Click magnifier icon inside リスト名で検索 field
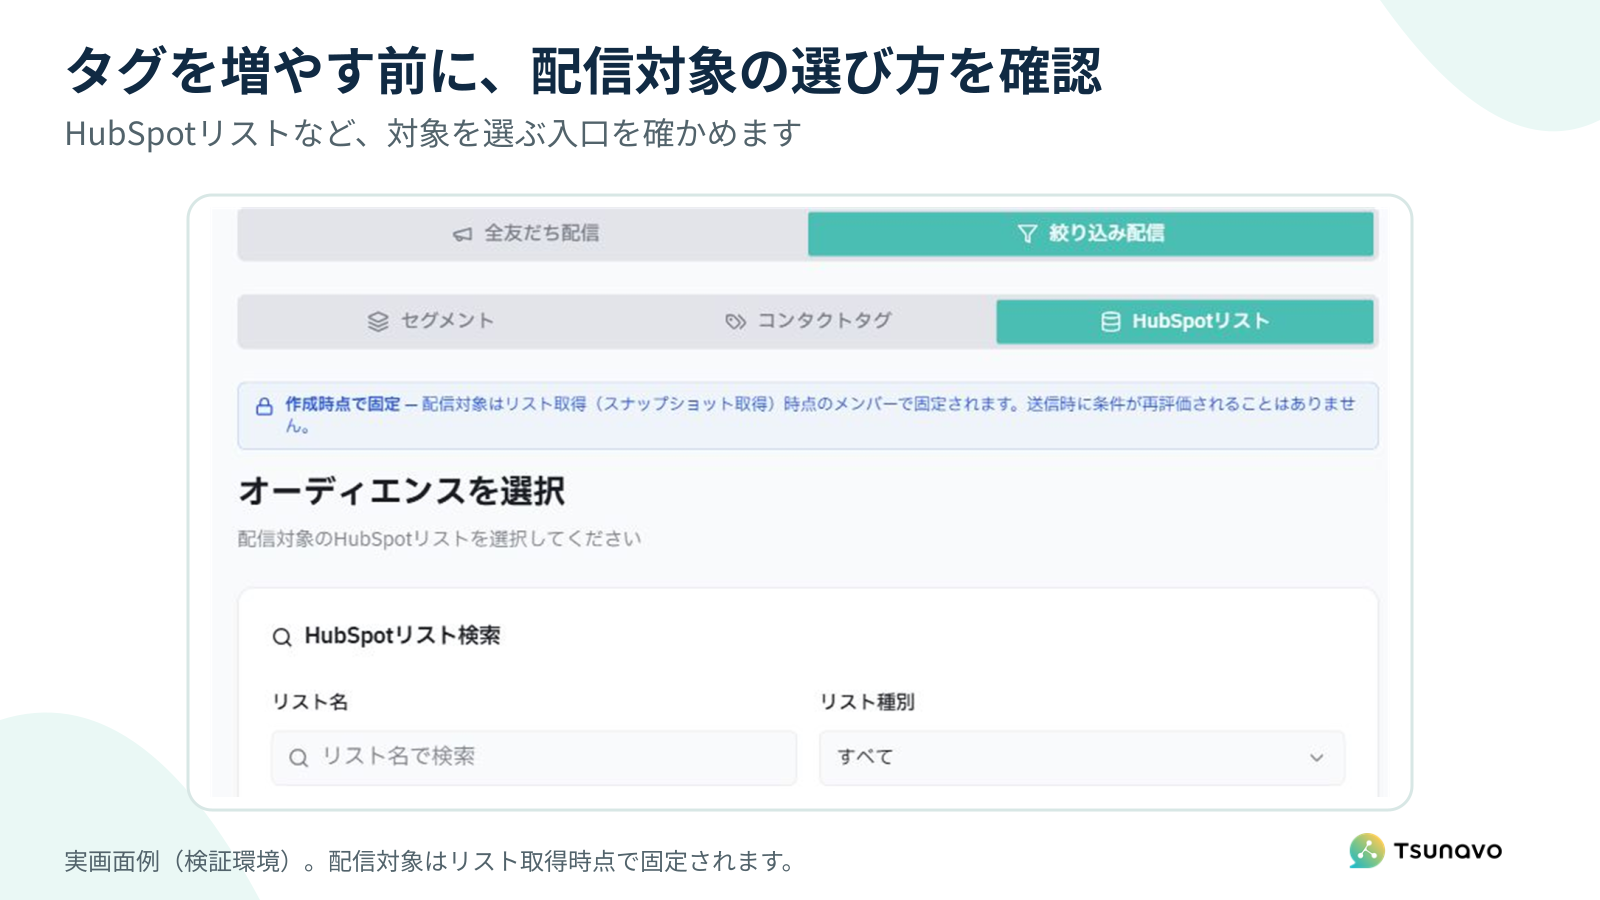This screenshot has height=900, width=1600. click(x=298, y=758)
